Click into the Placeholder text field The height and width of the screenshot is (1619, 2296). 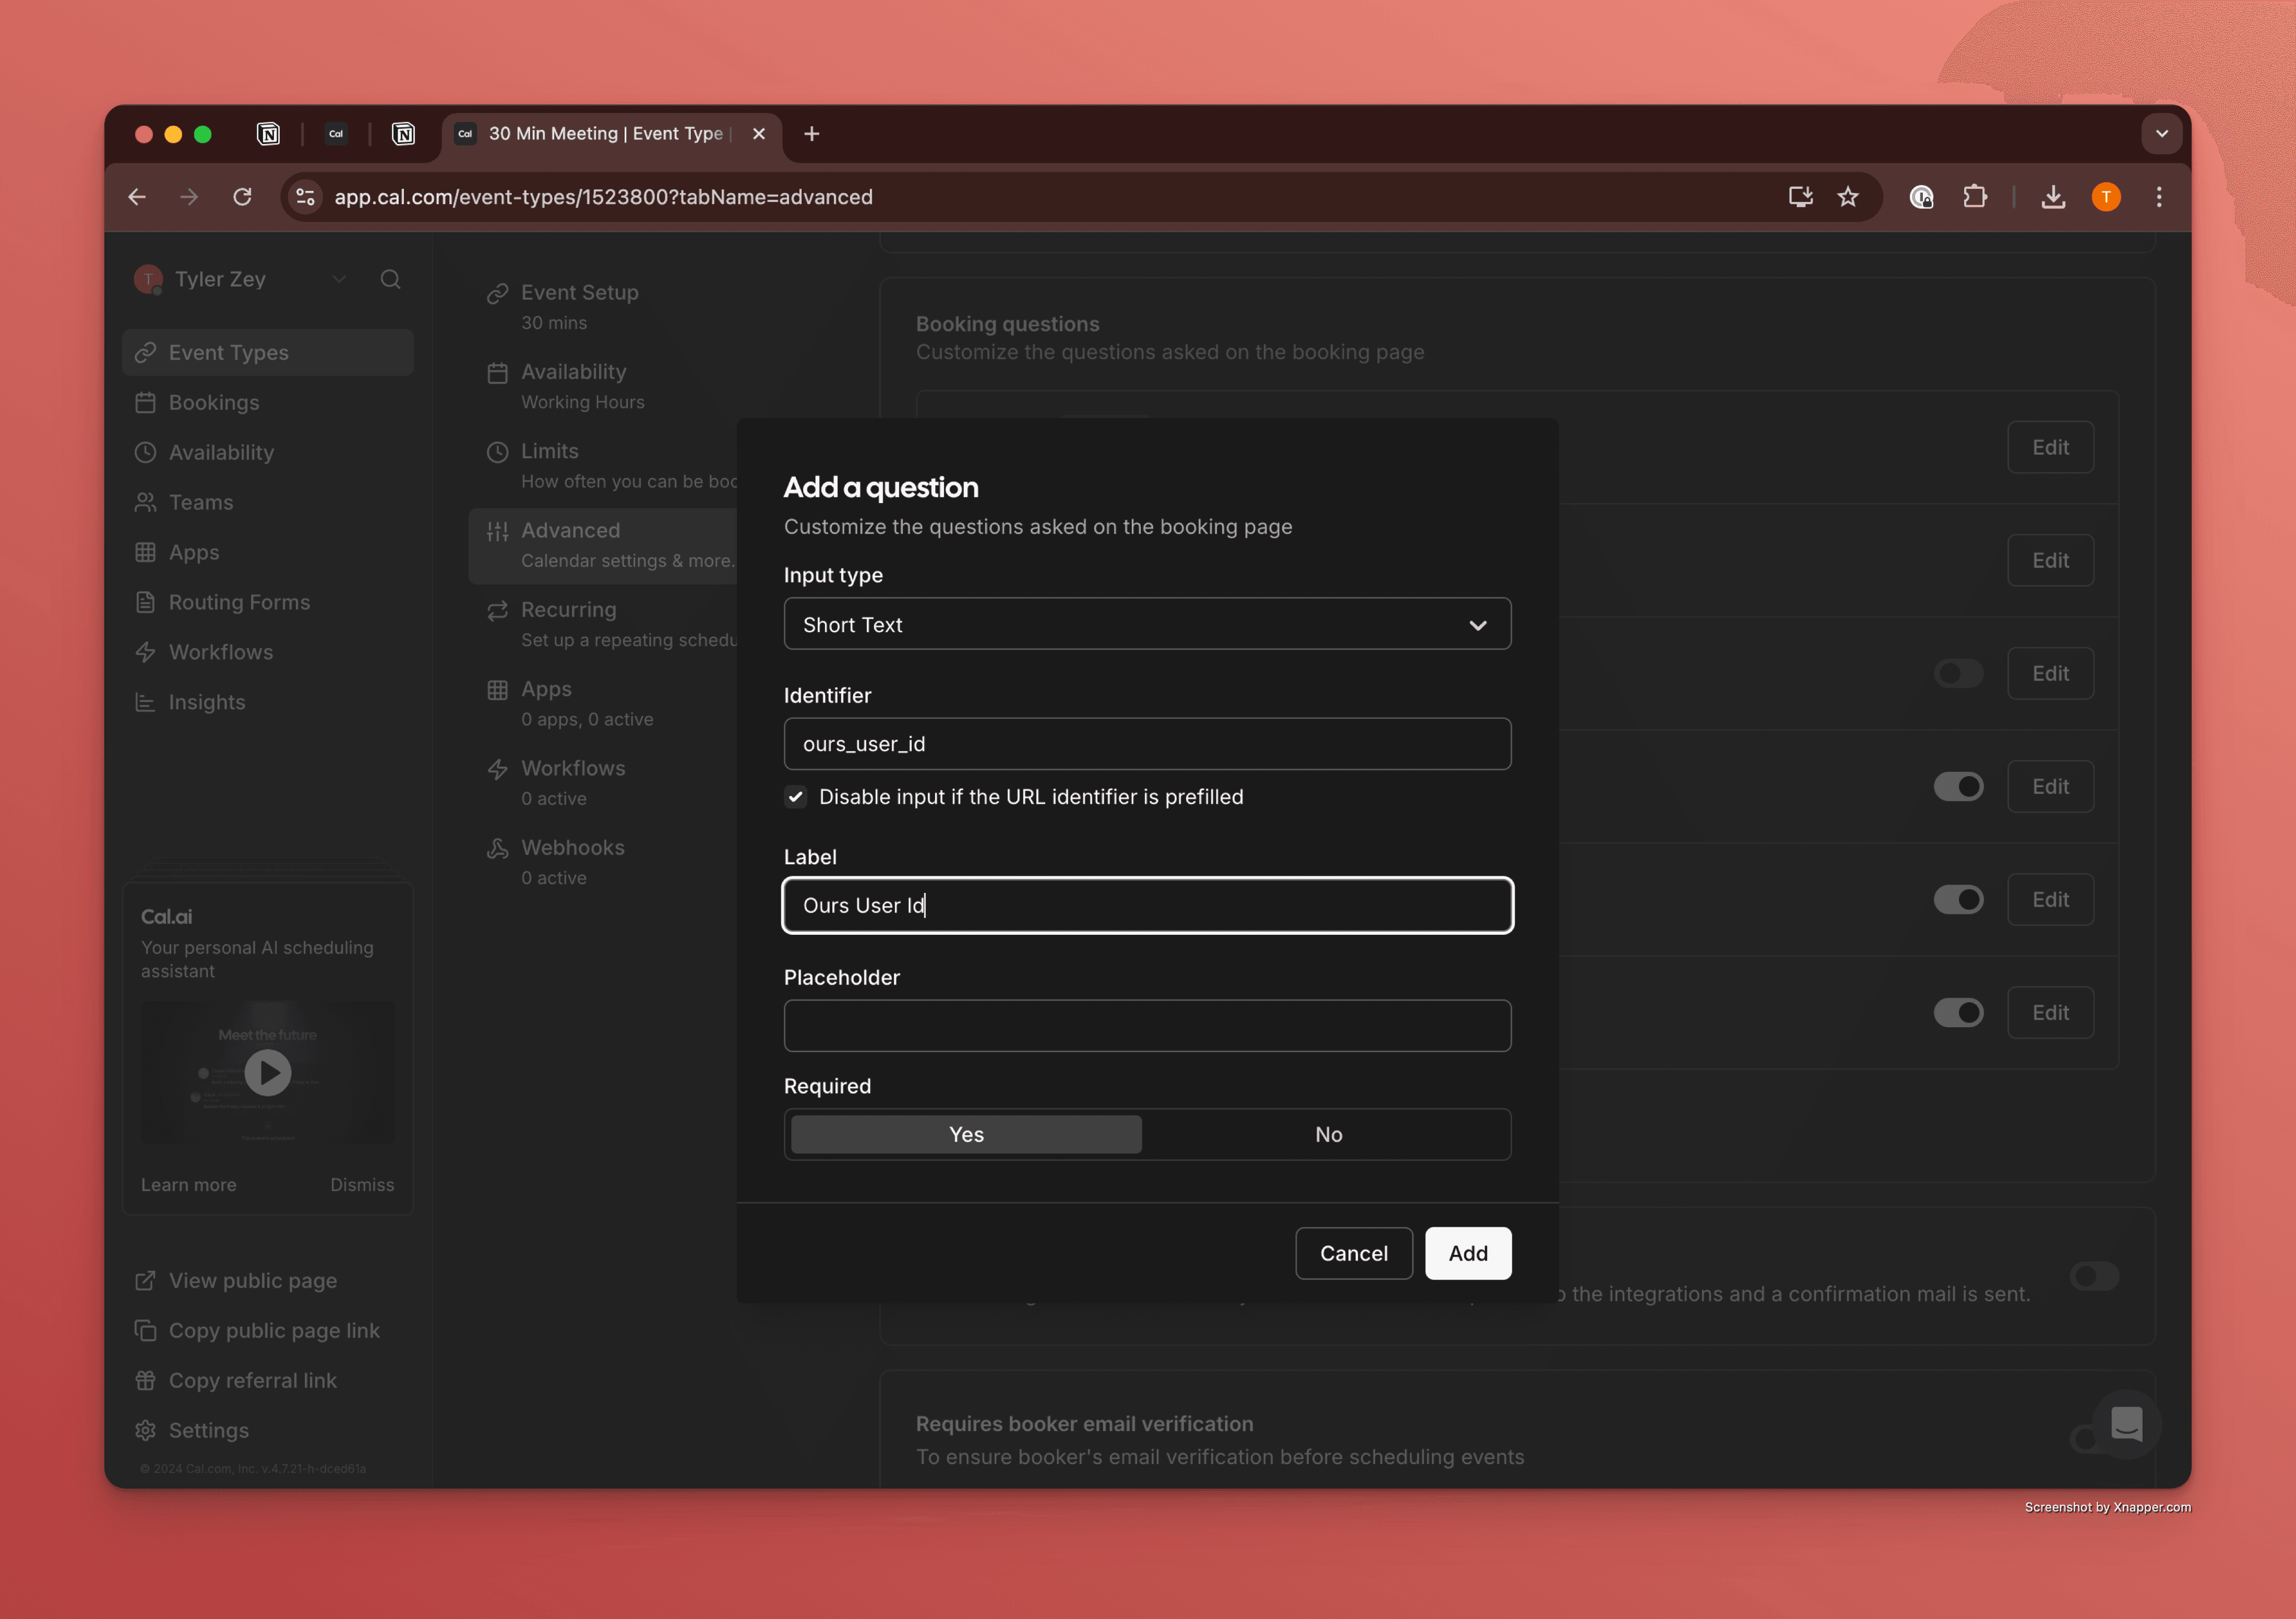[1147, 1025]
